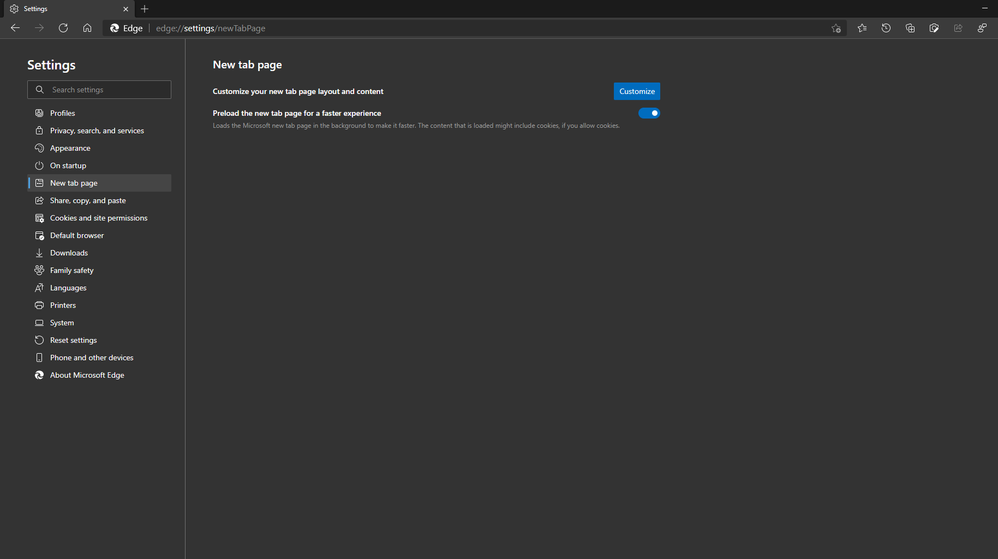Open Printers settings
Screen dimensions: 998x559
(99, 305)
